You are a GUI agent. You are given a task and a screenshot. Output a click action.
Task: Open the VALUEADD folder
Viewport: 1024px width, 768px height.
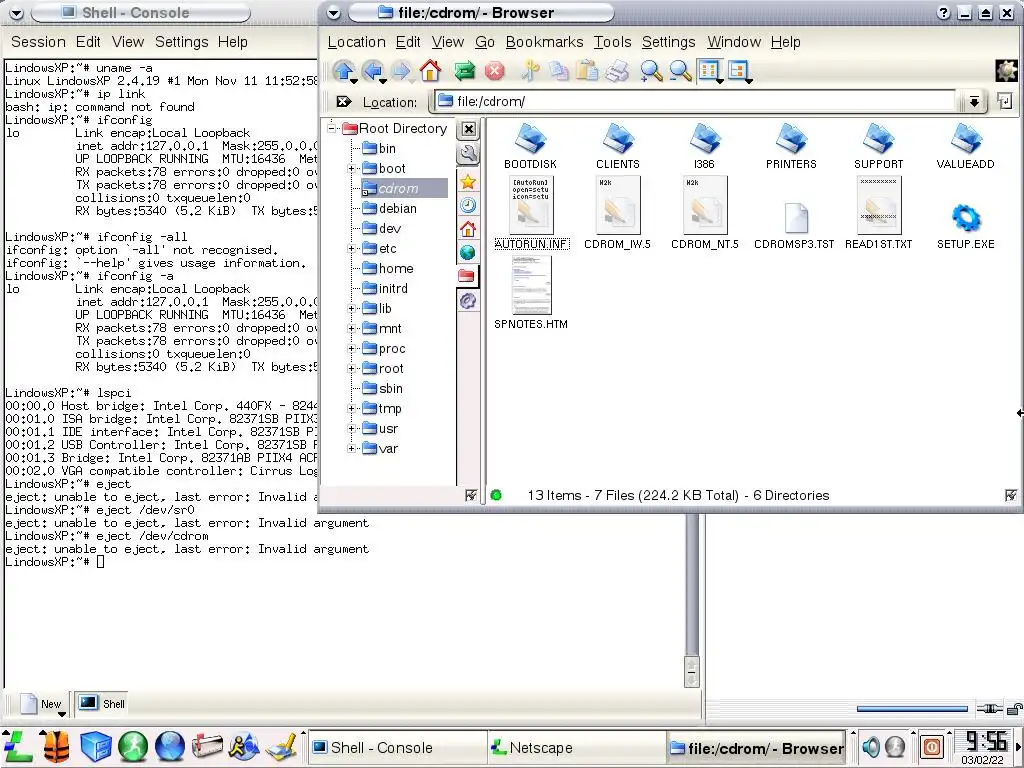pos(965,146)
